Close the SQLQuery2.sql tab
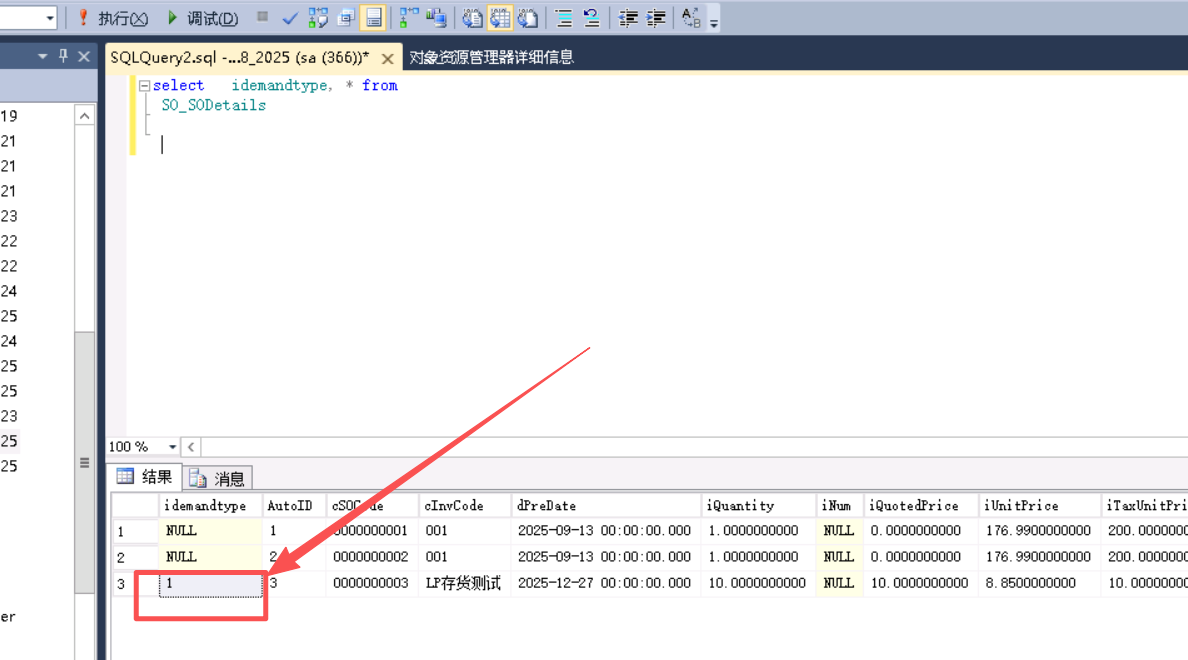 point(388,58)
